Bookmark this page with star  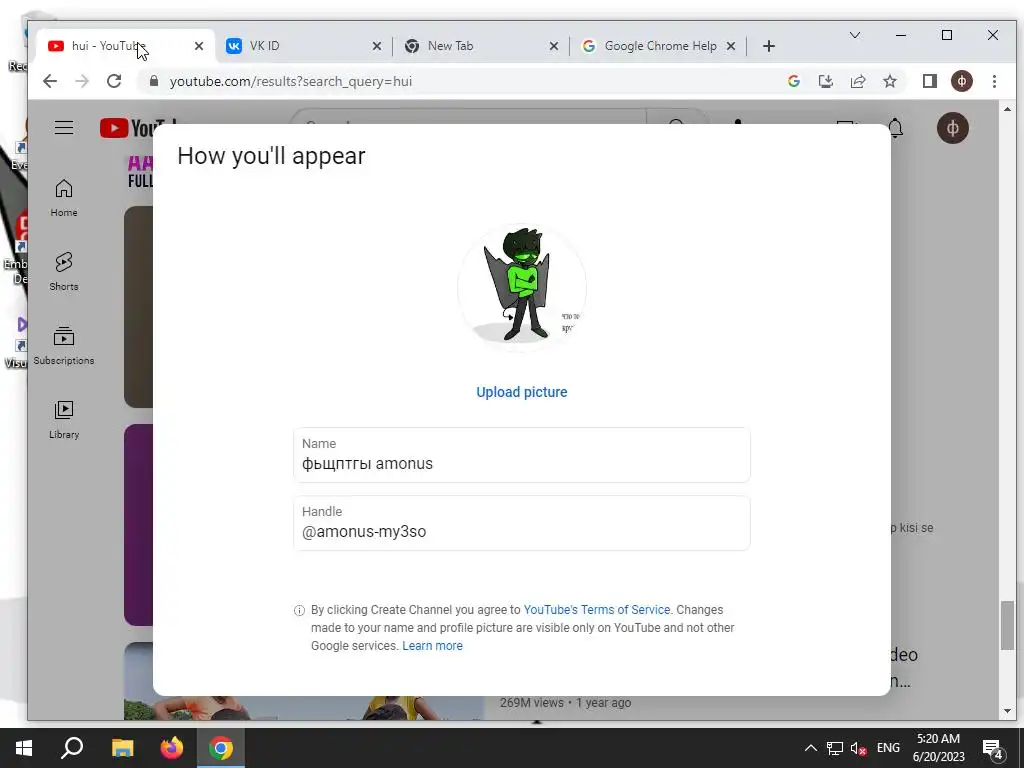tap(889, 81)
